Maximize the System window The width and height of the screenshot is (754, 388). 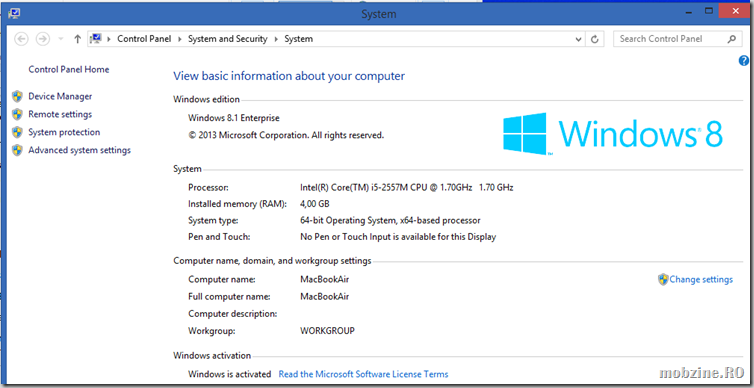[x=708, y=11]
